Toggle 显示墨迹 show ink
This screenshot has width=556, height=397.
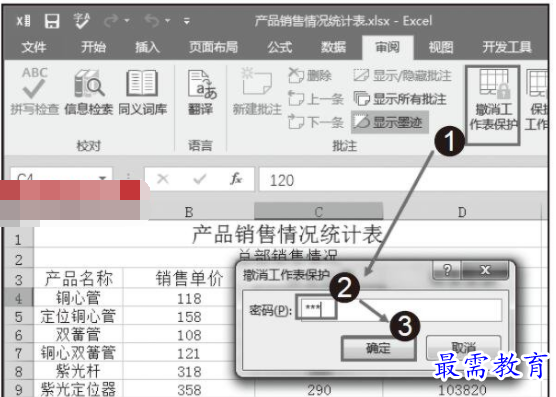pos(390,123)
